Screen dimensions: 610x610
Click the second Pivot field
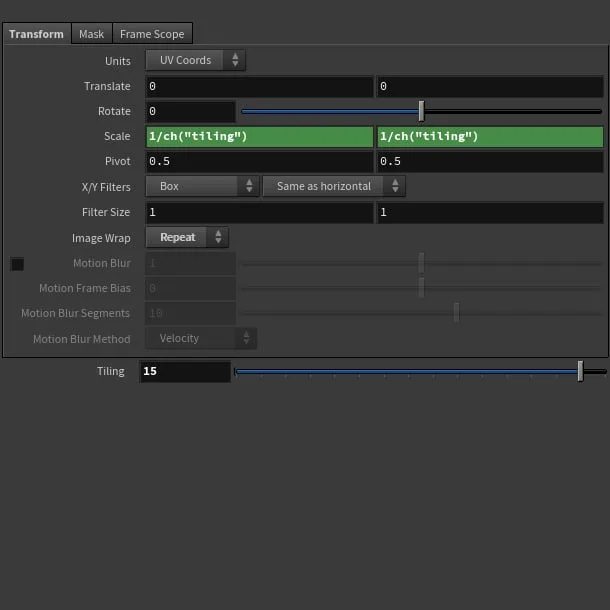click(490, 161)
